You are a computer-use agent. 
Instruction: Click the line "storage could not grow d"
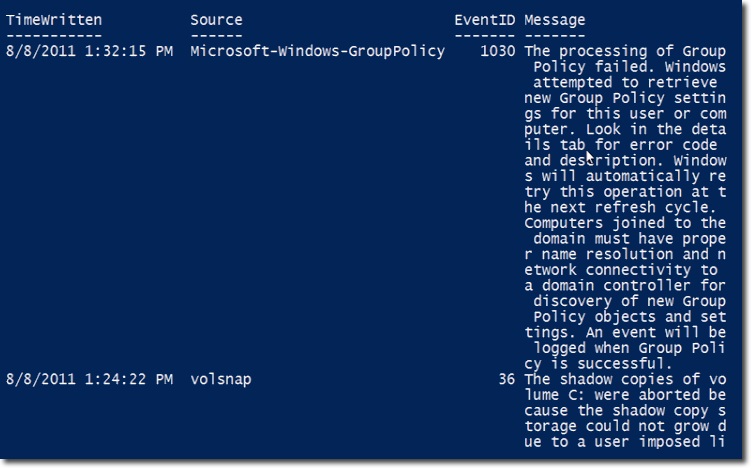point(624,426)
